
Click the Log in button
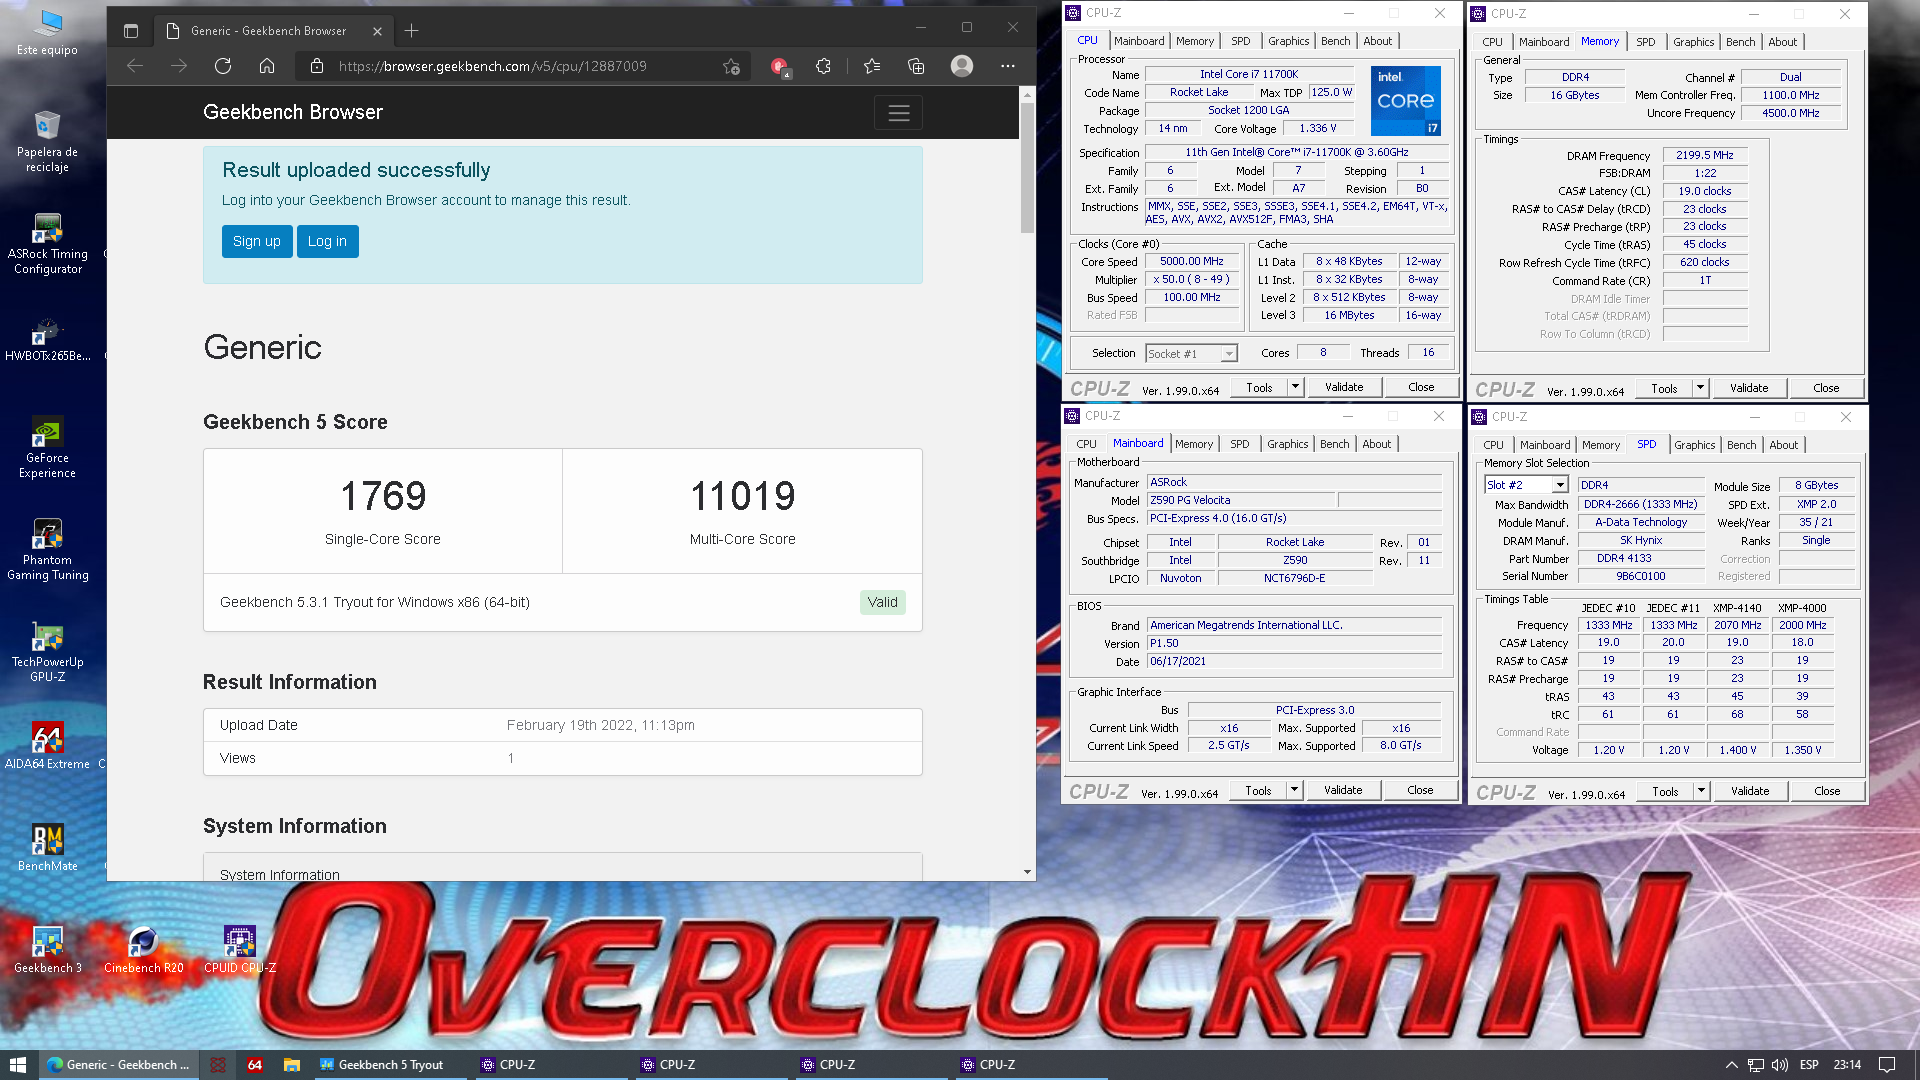tap(327, 241)
